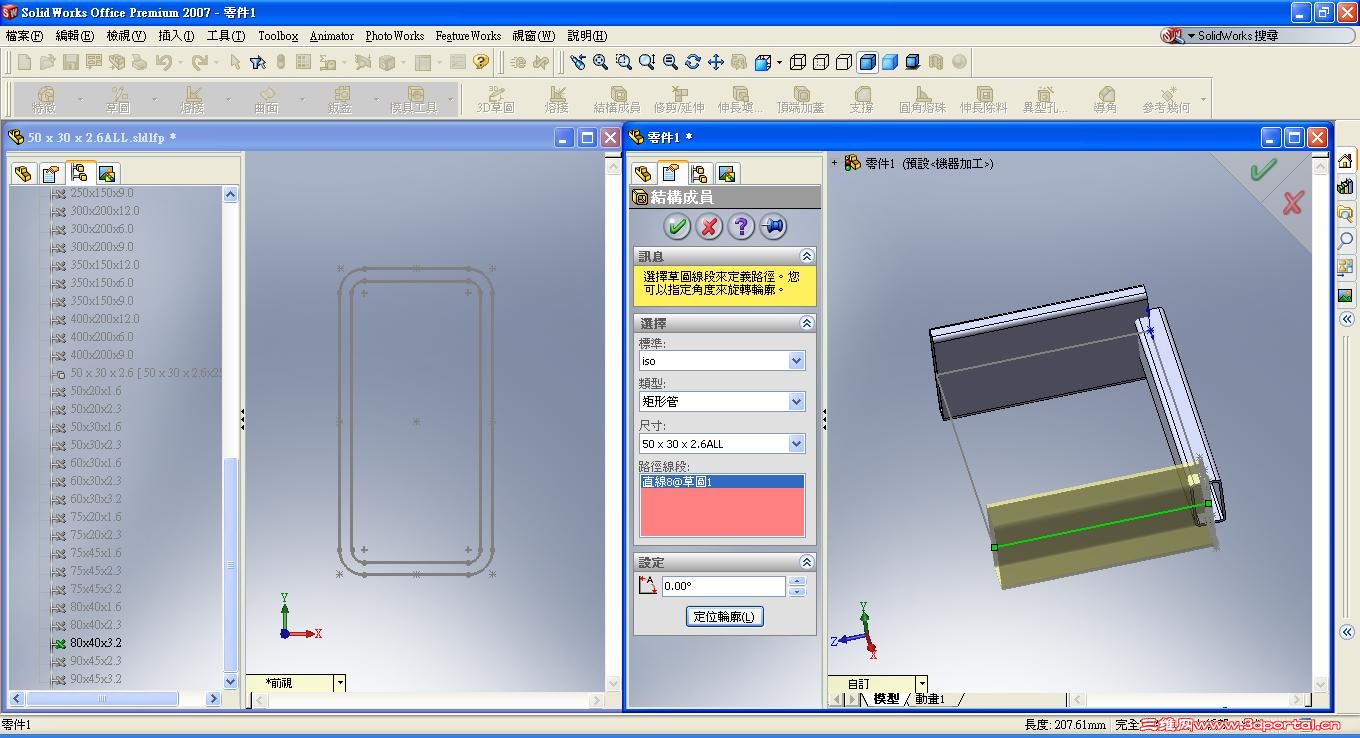
Task: Expand the 零件1 flyout feature tree
Action: click(x=835, y=163)
